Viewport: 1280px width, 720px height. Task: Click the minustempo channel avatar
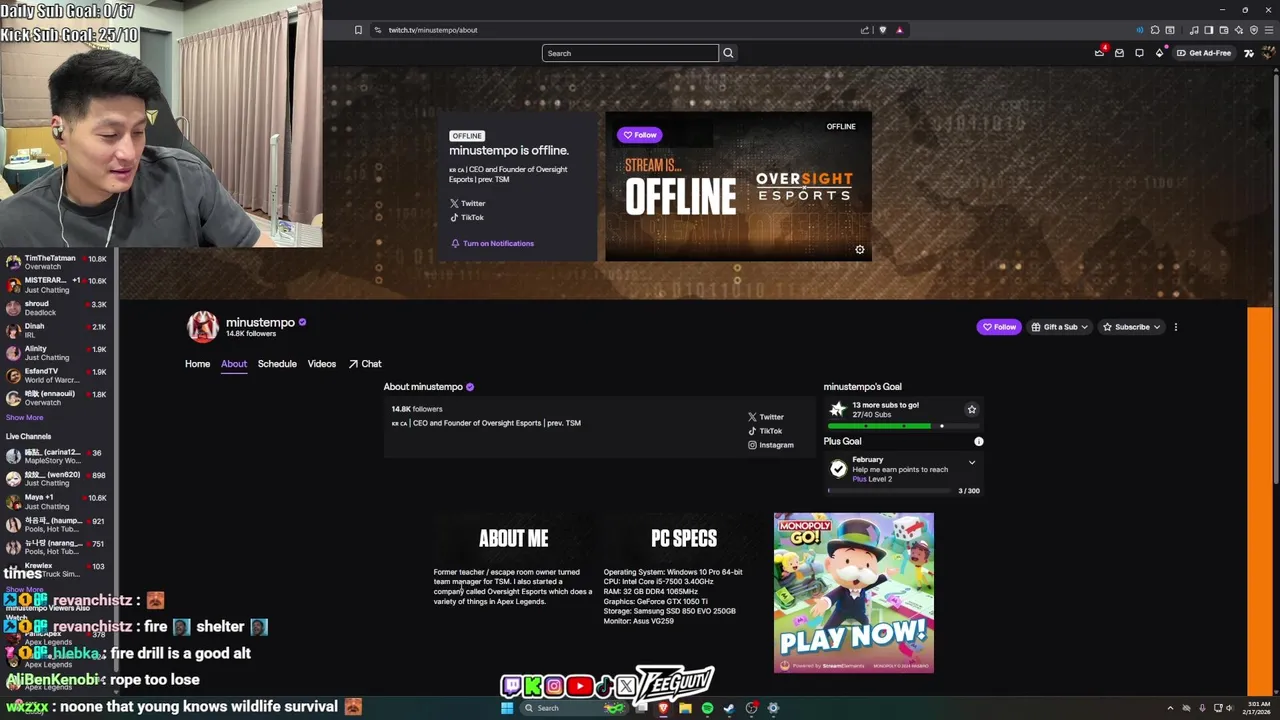click(x=202, y=327)
